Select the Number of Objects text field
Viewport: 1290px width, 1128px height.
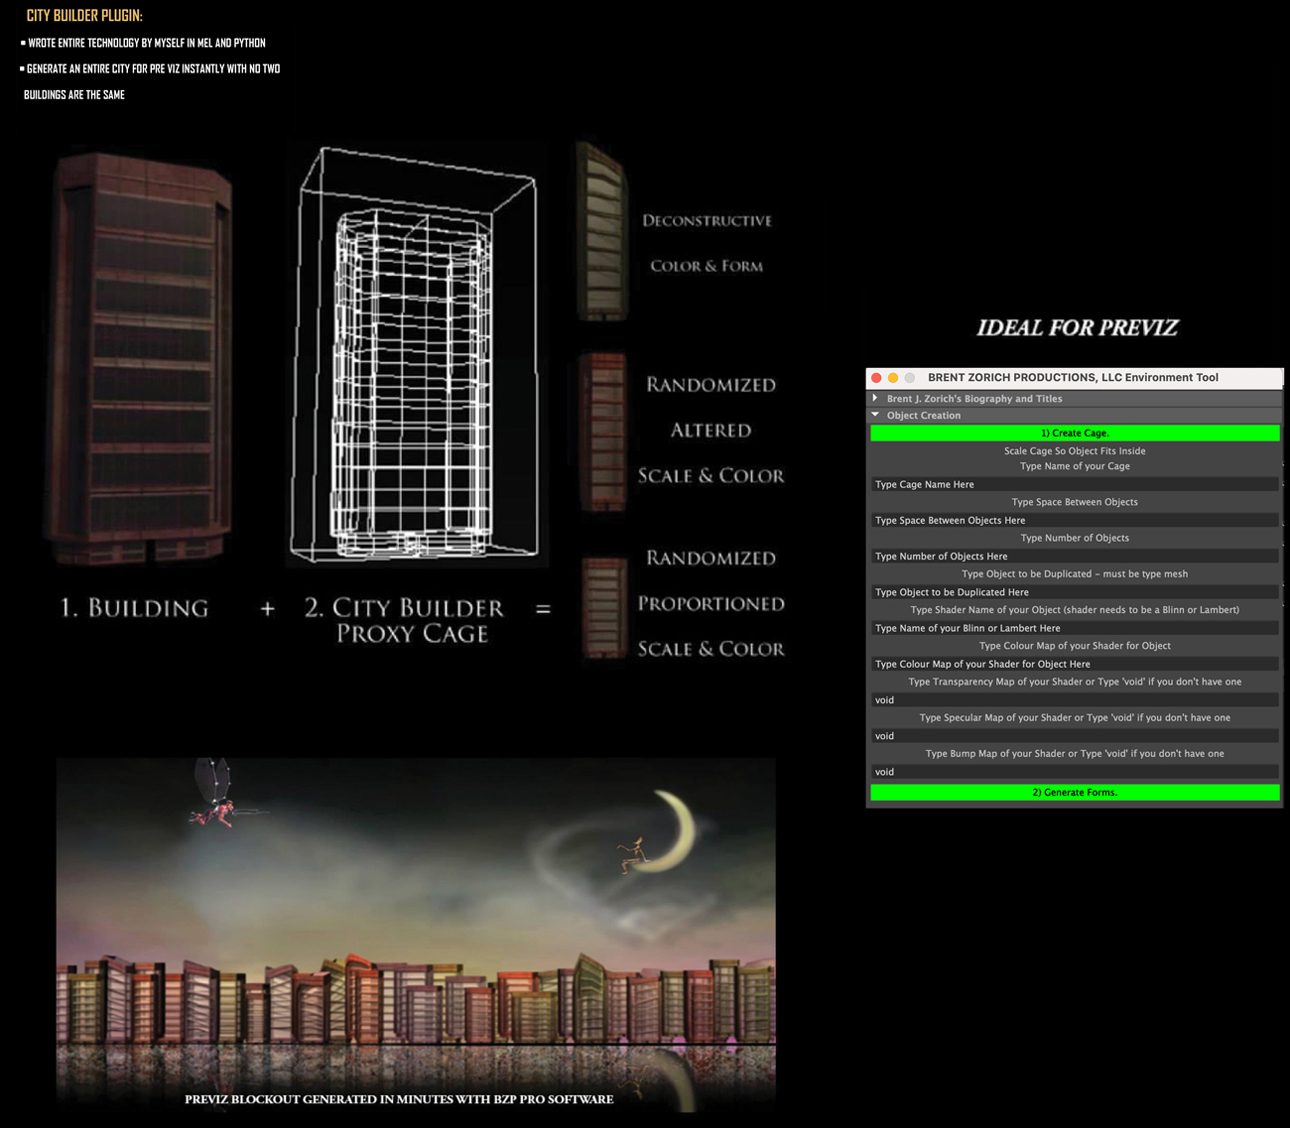tap(1074, 556)
